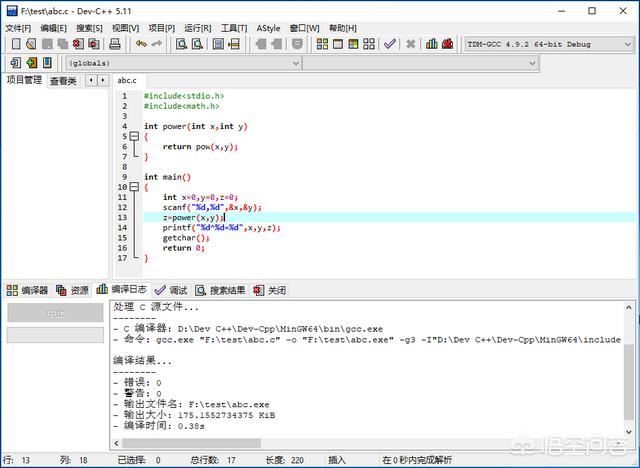This screenshot has height=468, width=640.
Task: Open the 项目[P] menu
Action: tap(162, 28)
